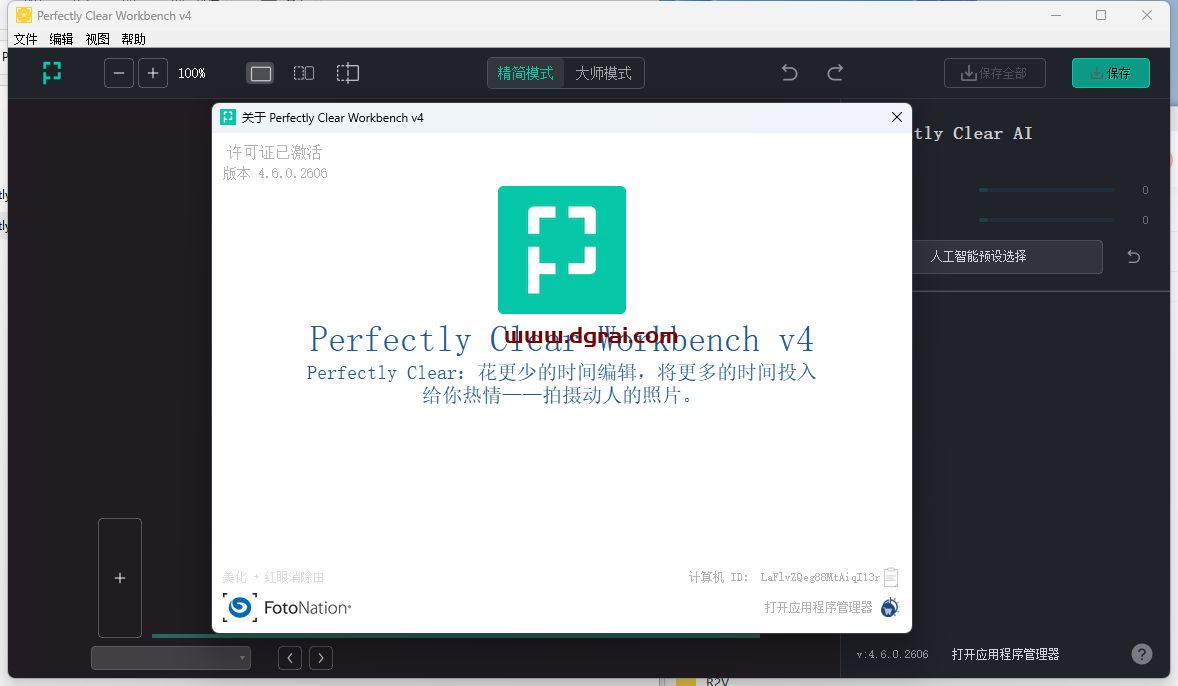Switch to 大师模式 master mode
The width and height of the screenshot is (1178, 686).
click(603, 73)
